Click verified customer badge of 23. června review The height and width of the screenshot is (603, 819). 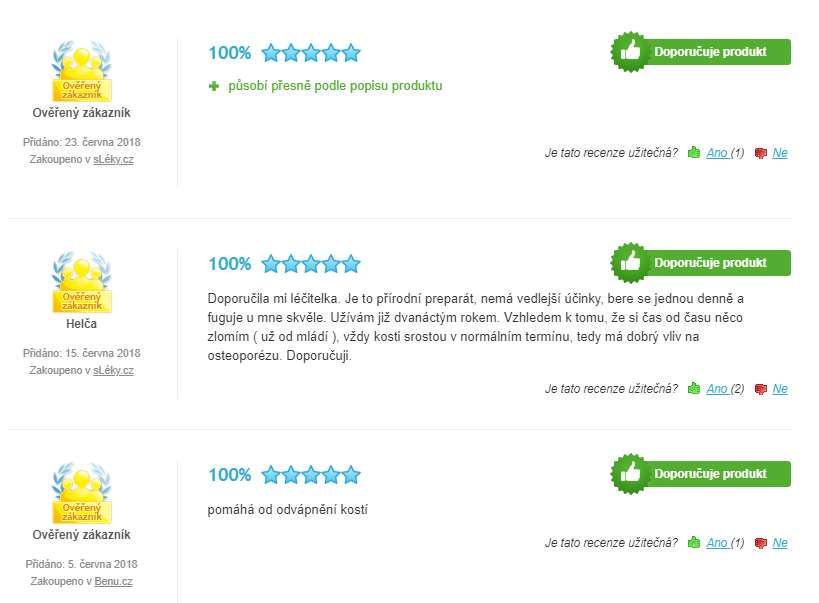(81, 71)
